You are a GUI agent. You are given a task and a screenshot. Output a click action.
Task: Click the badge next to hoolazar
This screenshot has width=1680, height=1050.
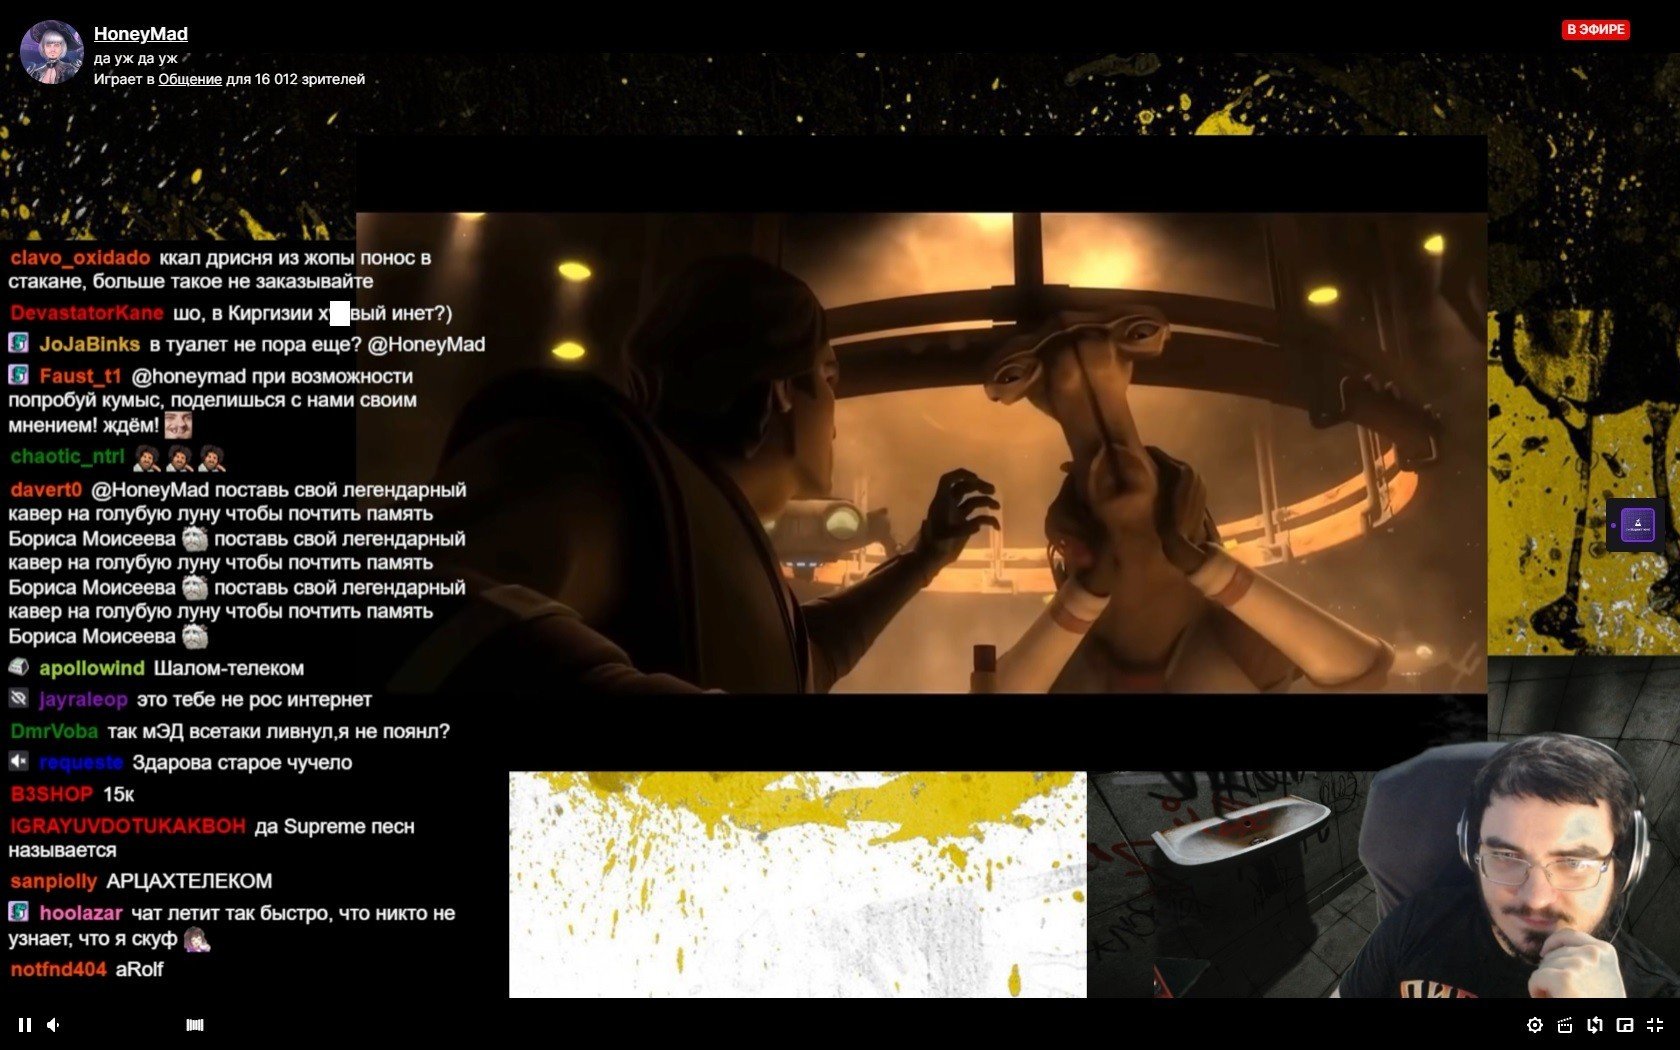pos(19,912)
